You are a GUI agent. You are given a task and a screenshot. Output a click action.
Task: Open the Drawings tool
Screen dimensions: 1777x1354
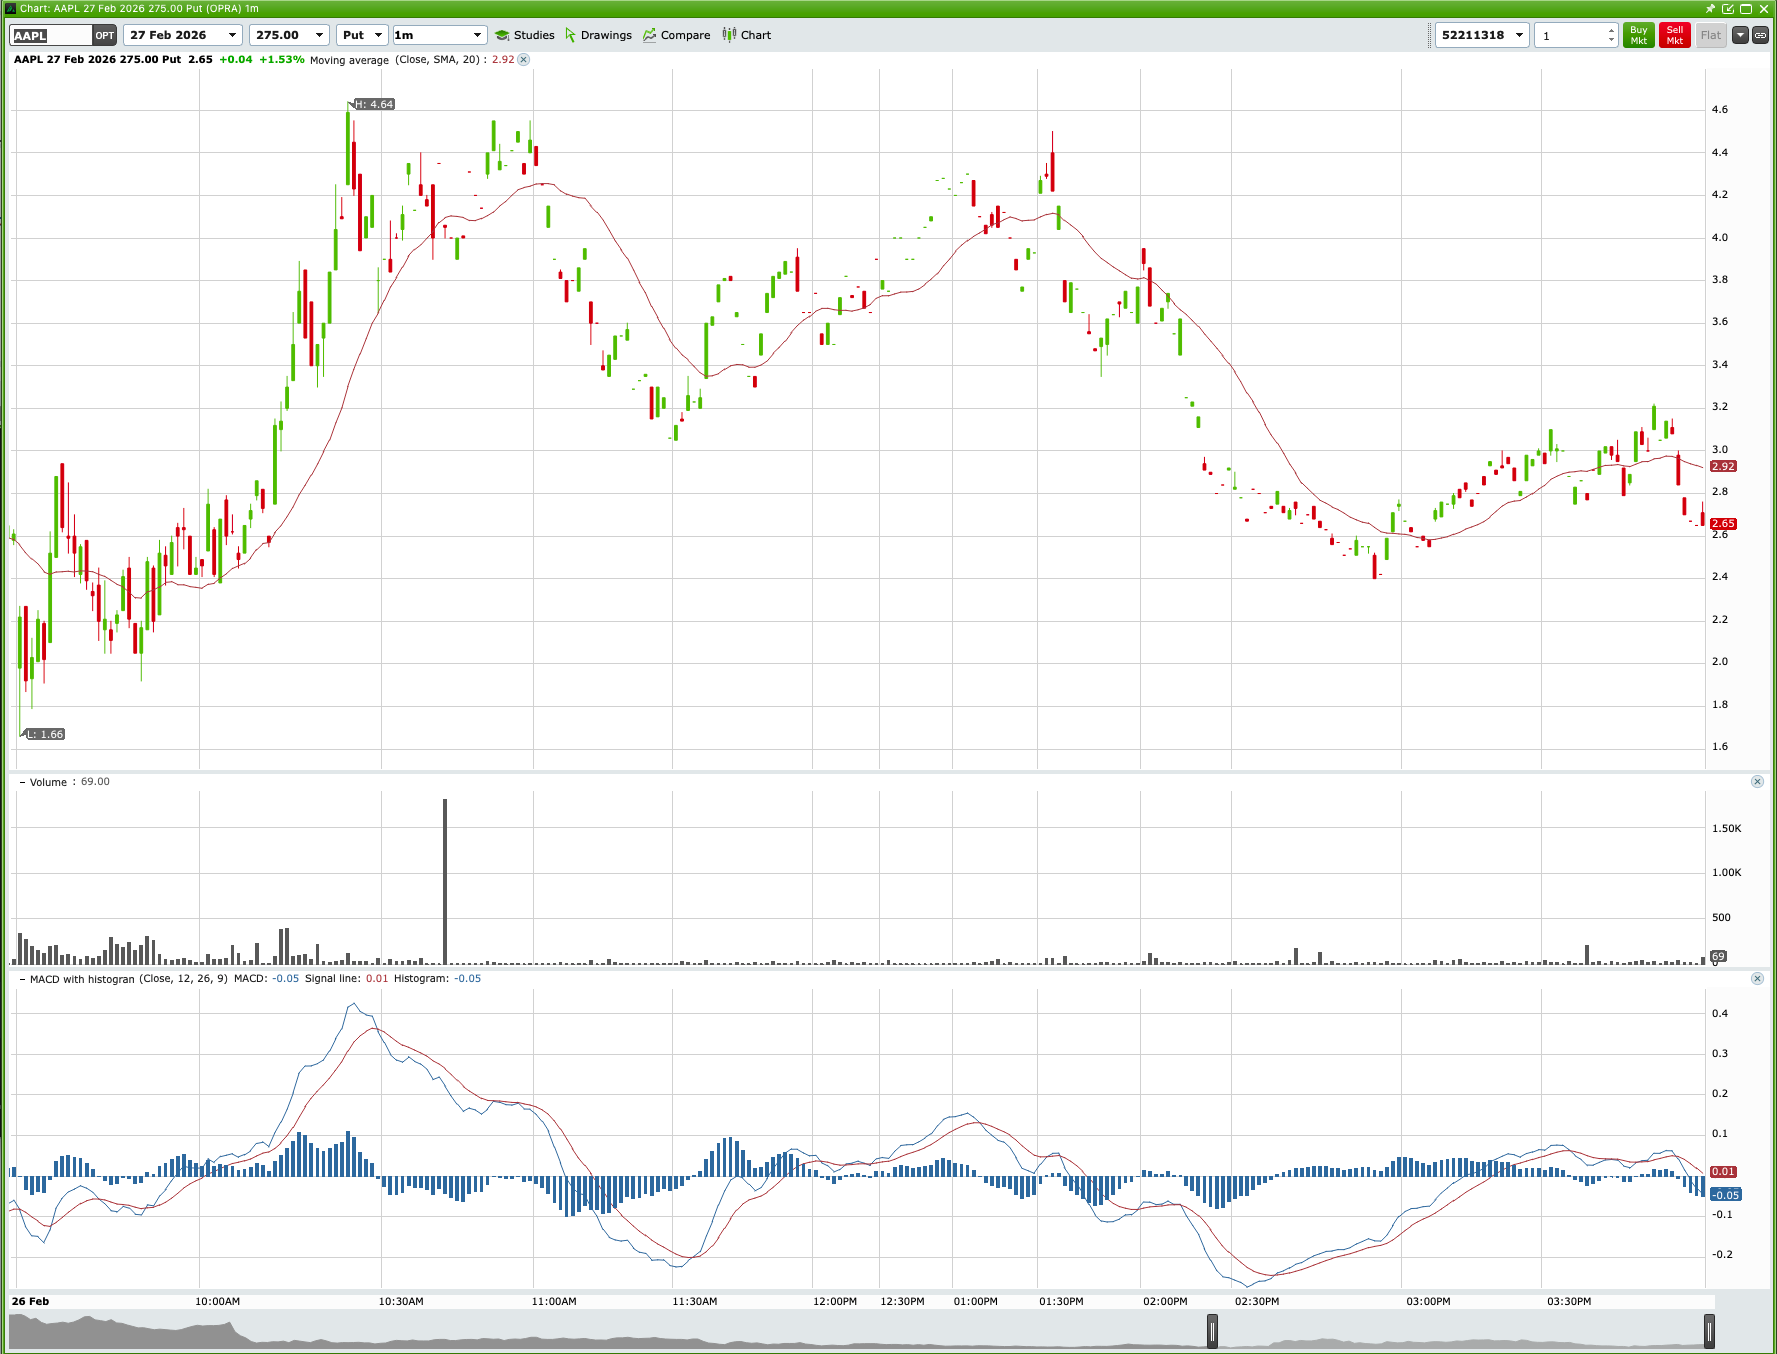point(600,34)
